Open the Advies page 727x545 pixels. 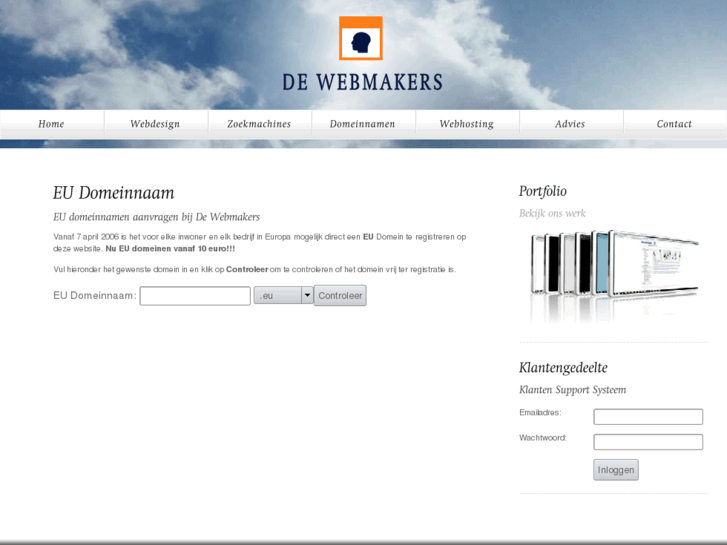click(x=570, y=124)
